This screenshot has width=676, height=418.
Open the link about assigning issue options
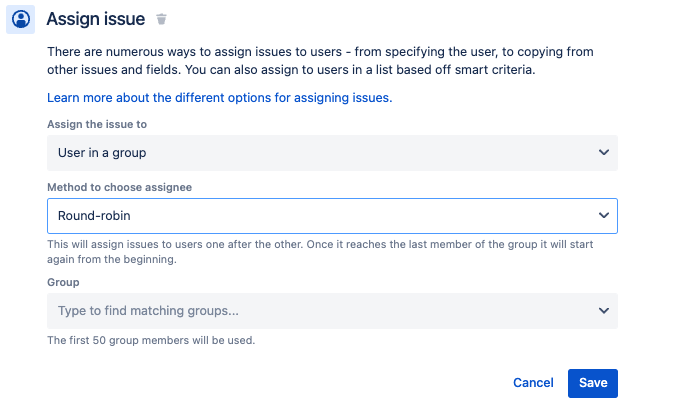[219, 98]
